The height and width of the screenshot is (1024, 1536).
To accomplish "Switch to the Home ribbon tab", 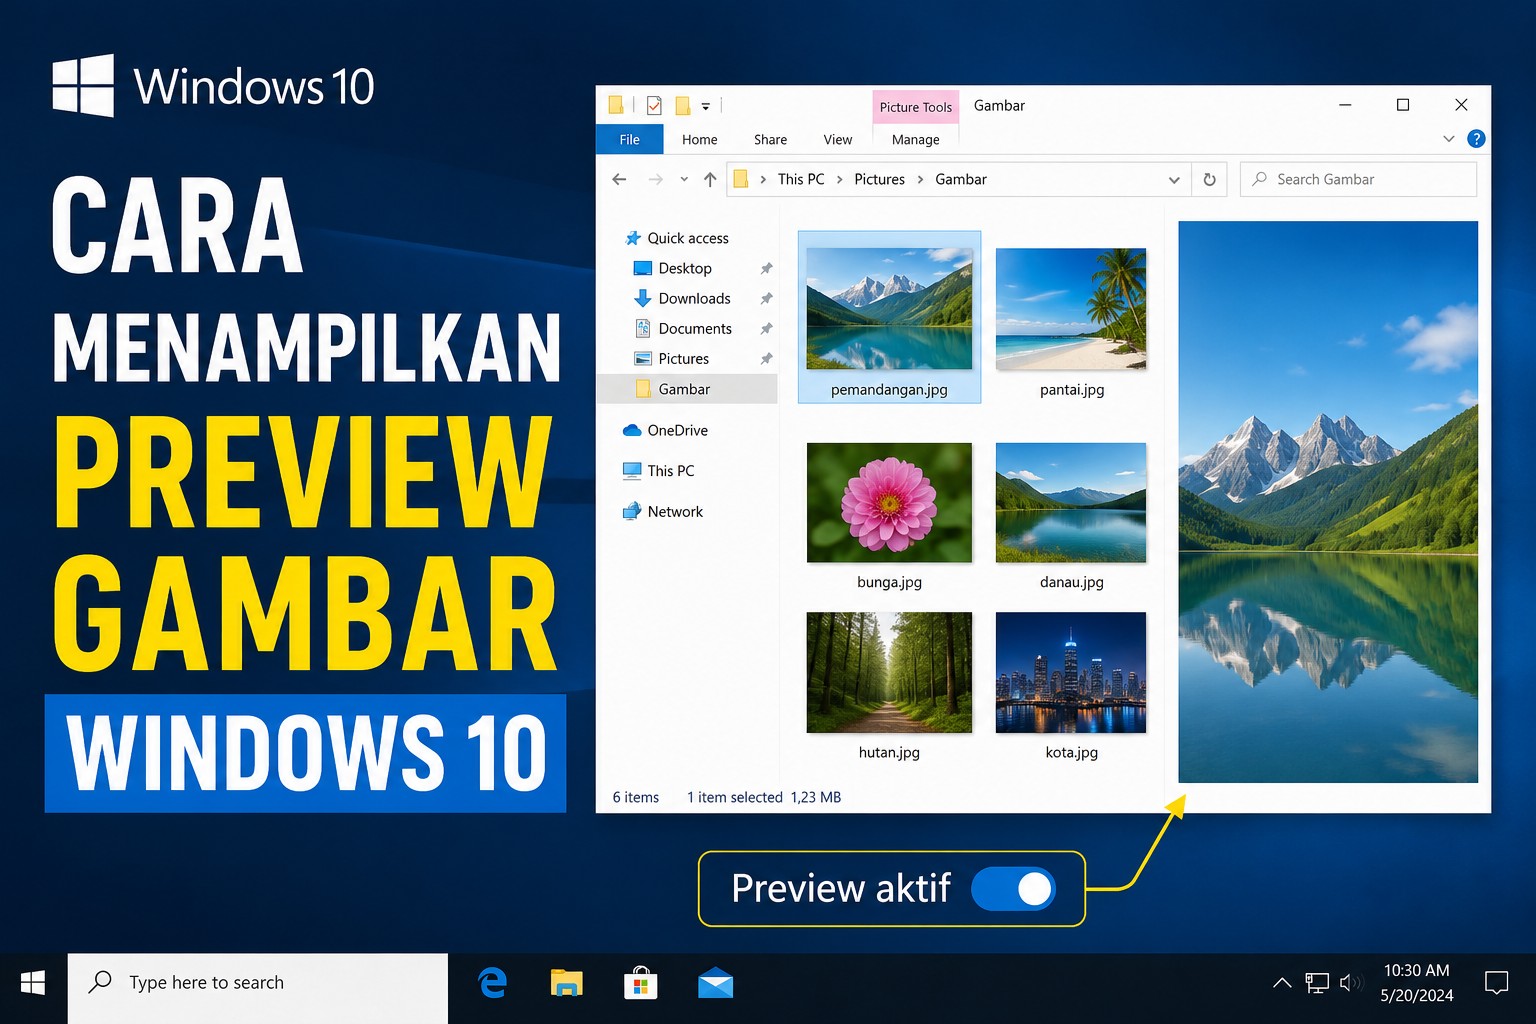I will tap(700, 139).
